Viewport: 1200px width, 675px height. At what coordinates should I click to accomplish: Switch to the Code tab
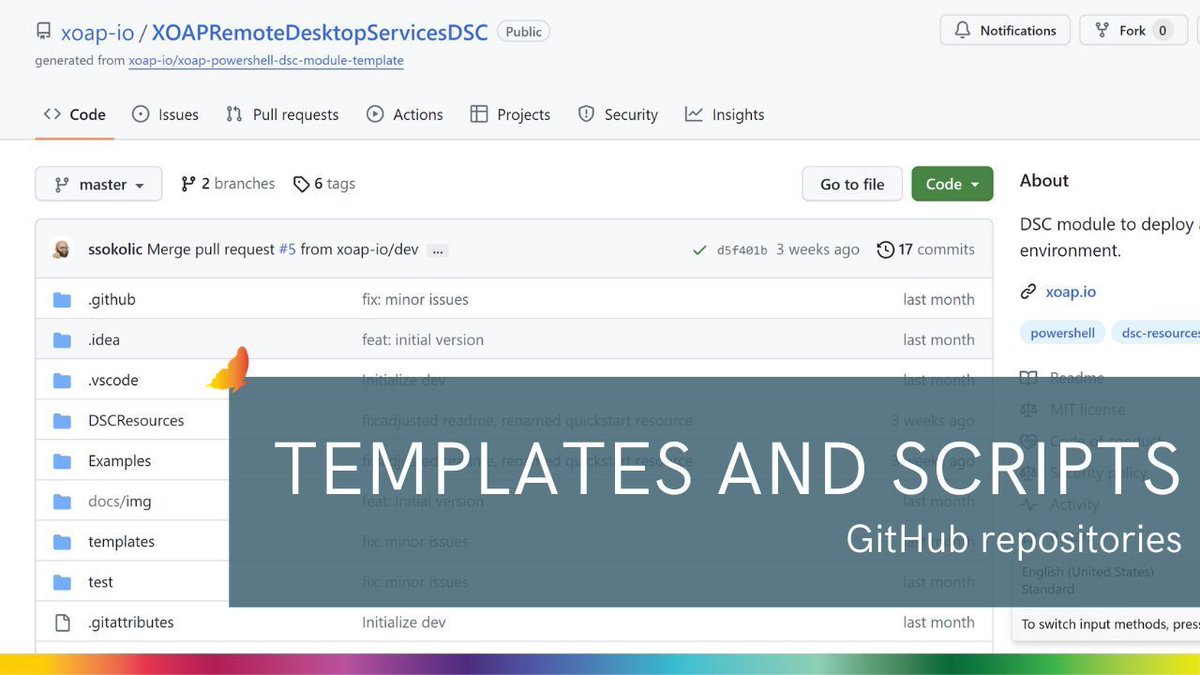(75, 114)
